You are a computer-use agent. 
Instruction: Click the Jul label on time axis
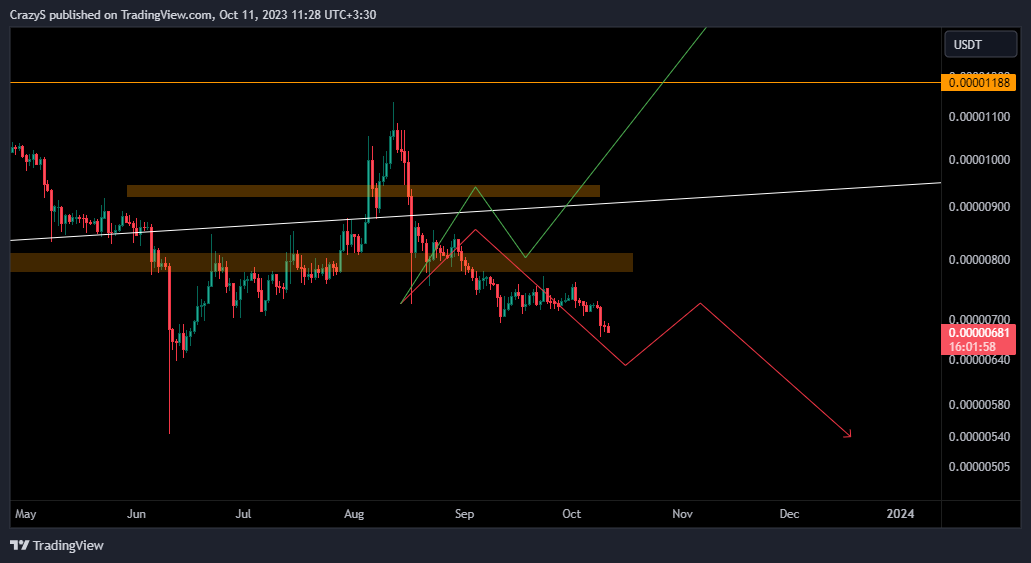tap(243, 514)
